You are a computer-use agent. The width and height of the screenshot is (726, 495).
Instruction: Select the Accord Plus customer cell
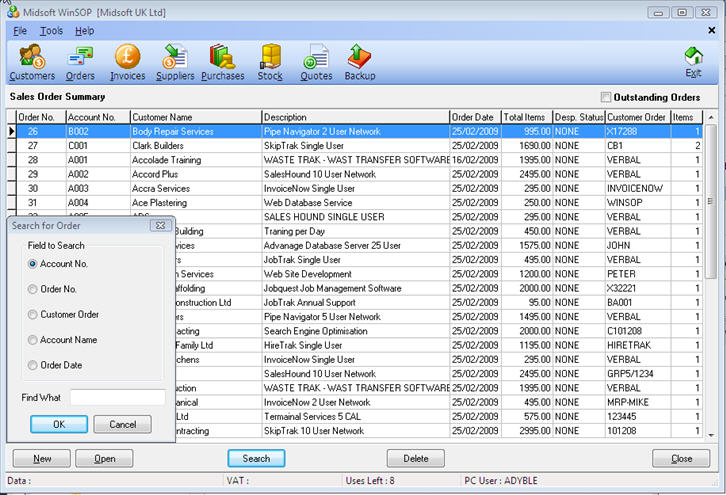tap(196, 175)
